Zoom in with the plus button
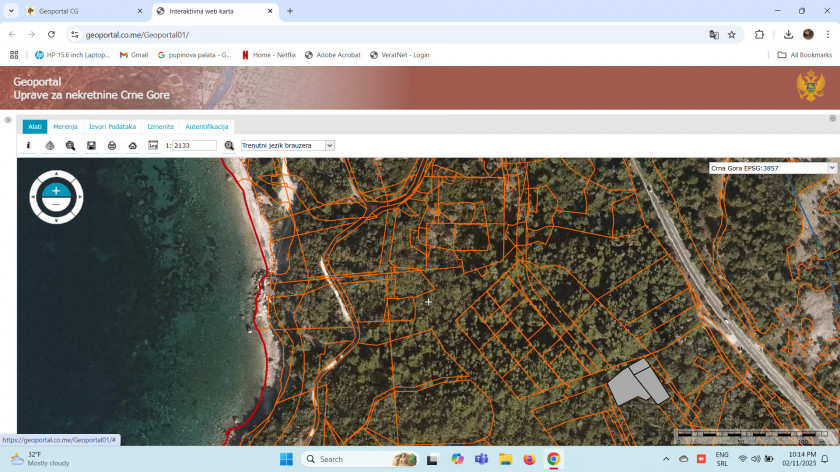 [56, 190]
